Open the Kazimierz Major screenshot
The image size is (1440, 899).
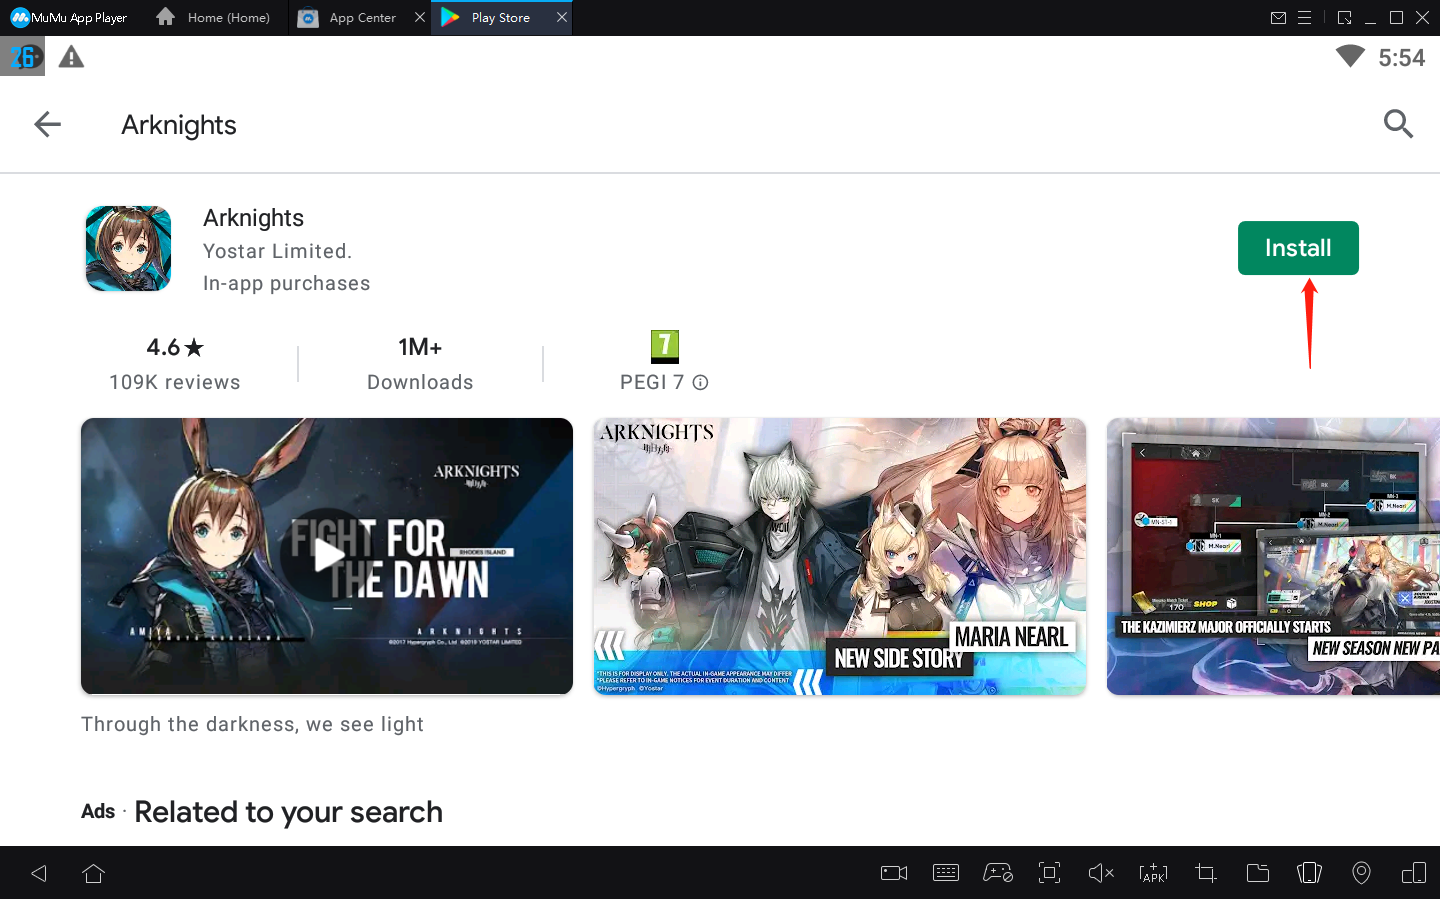(1273, 556)
